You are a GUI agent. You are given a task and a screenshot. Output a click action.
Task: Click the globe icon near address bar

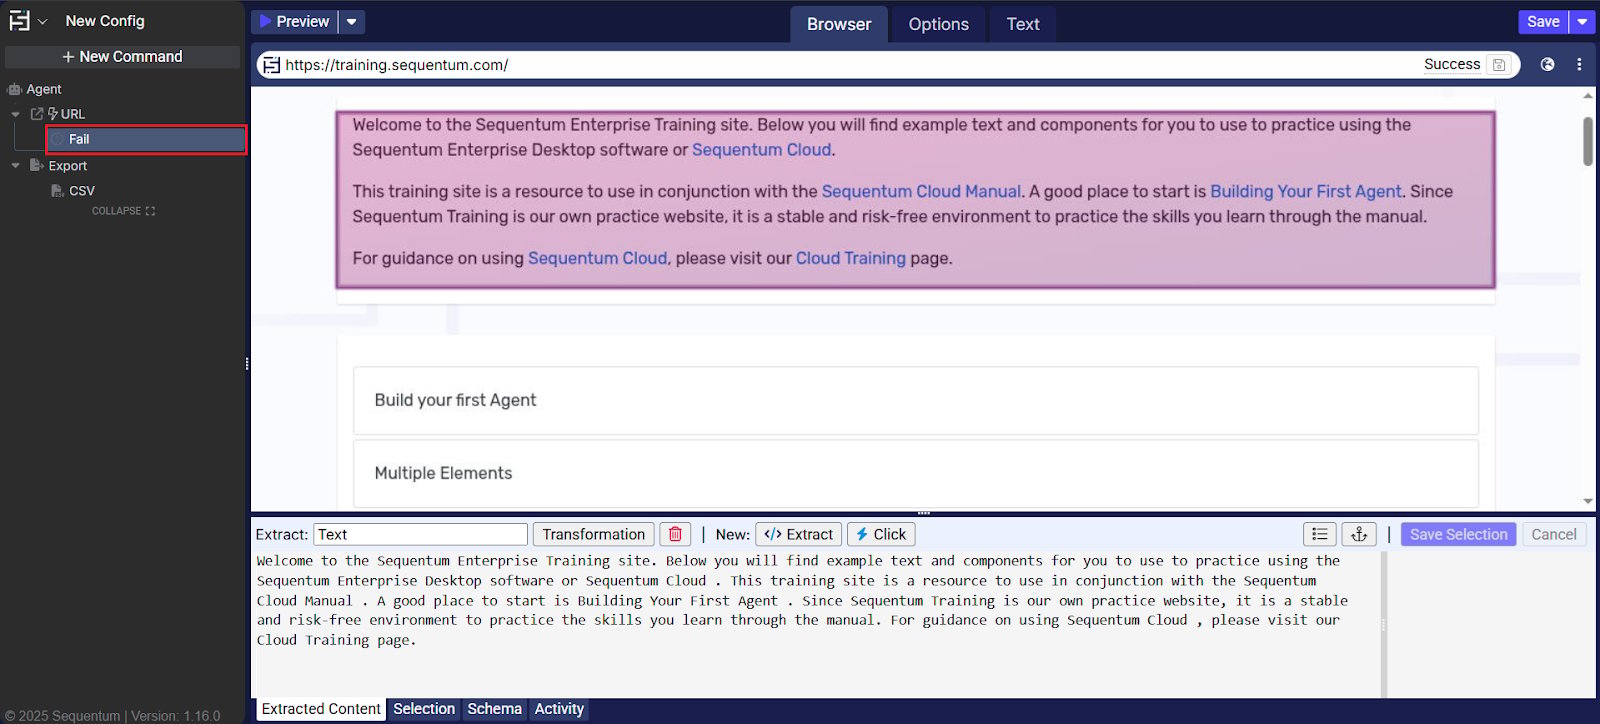click(x=1547, y=64)
